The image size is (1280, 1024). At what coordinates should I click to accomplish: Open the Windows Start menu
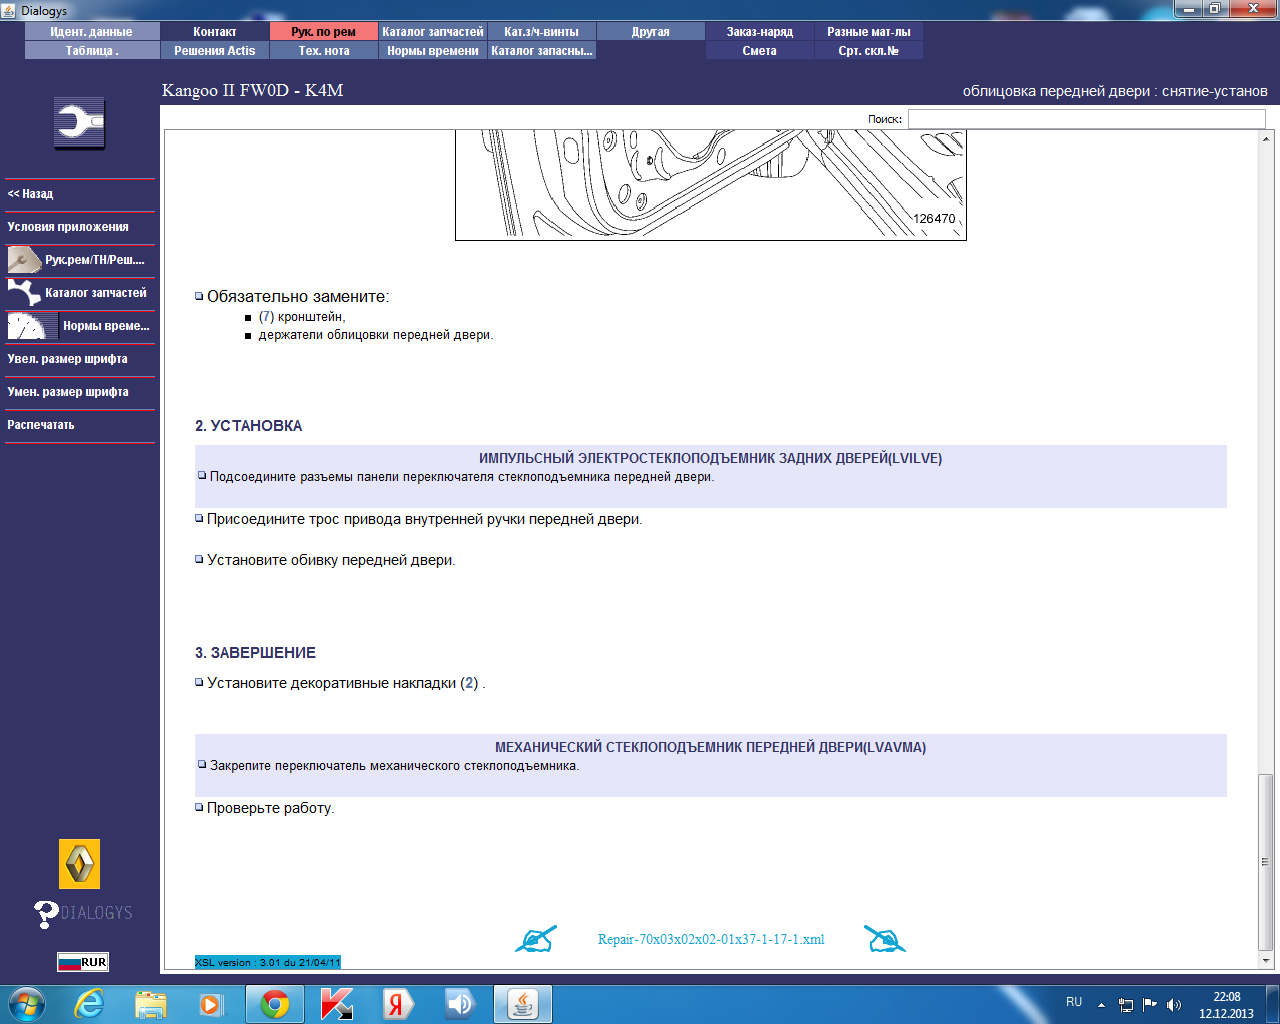[27, 1003]
